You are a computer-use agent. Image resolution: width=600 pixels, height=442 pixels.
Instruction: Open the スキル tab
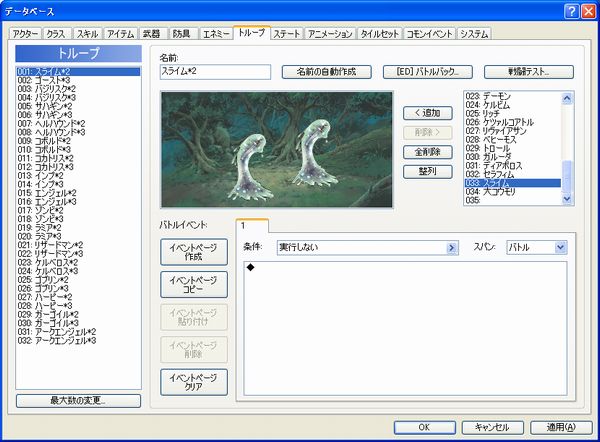tap(87, 34)
